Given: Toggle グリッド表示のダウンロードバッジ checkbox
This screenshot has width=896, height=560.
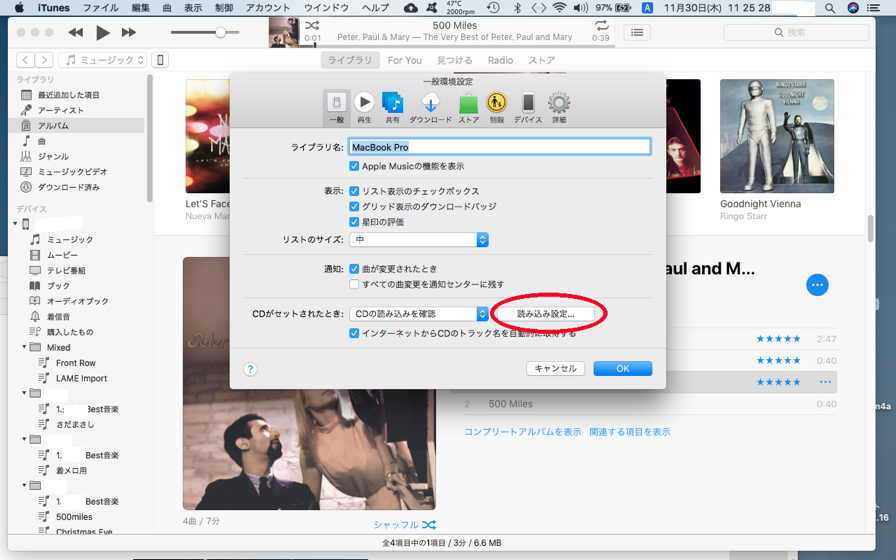Looking at the screenshot, I should pyautogui.click(x=354, y=206).
